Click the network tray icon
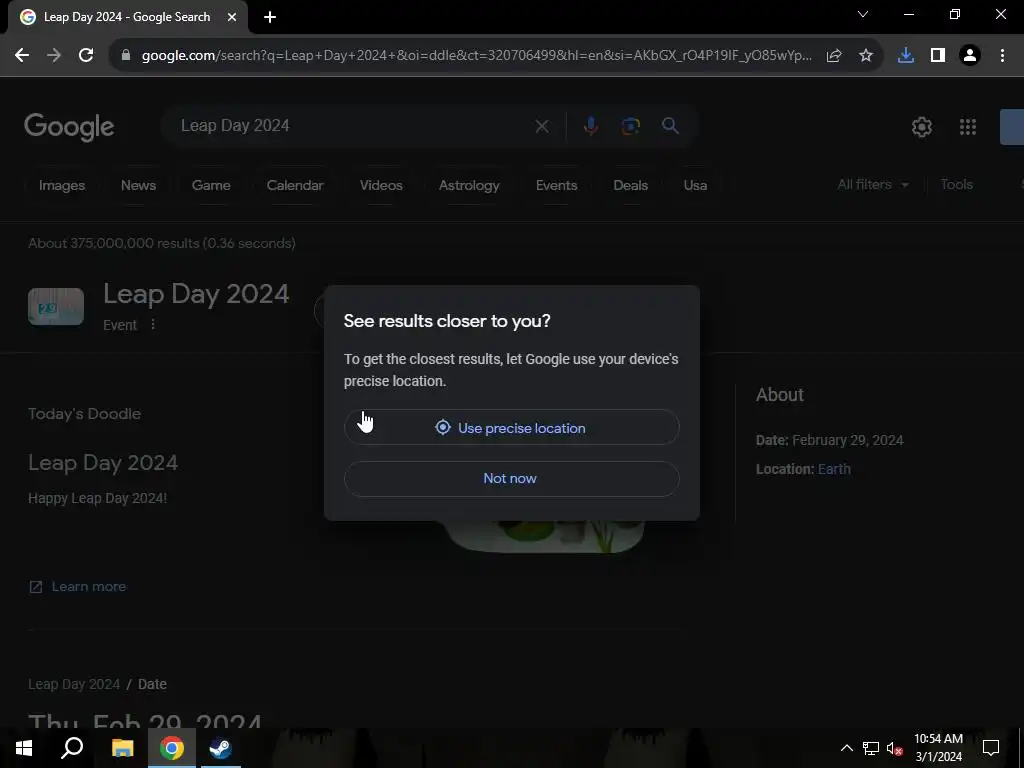This screenshot has width=1024, height=768. (871, 748)
